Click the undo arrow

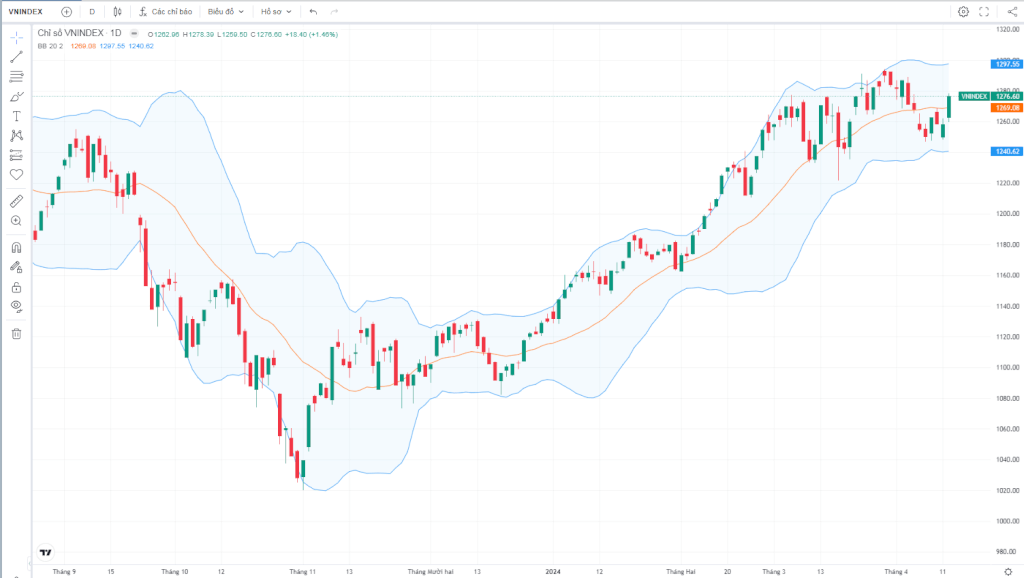pos(313,12)
